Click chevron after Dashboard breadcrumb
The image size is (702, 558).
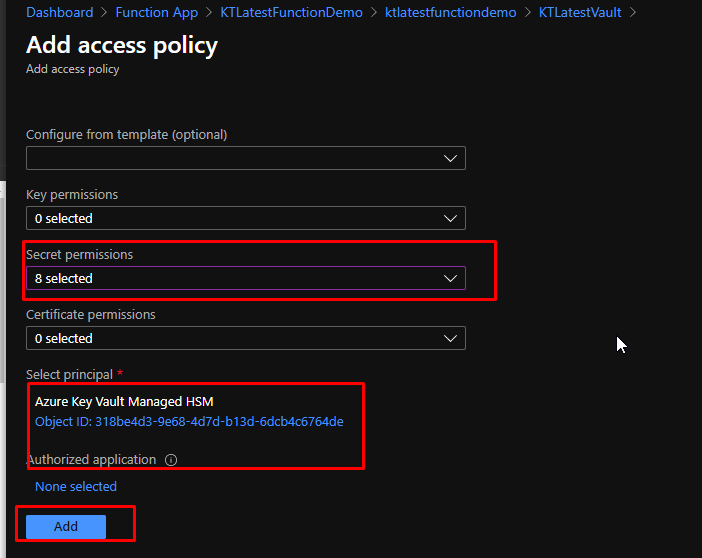[x=104, y=13]
